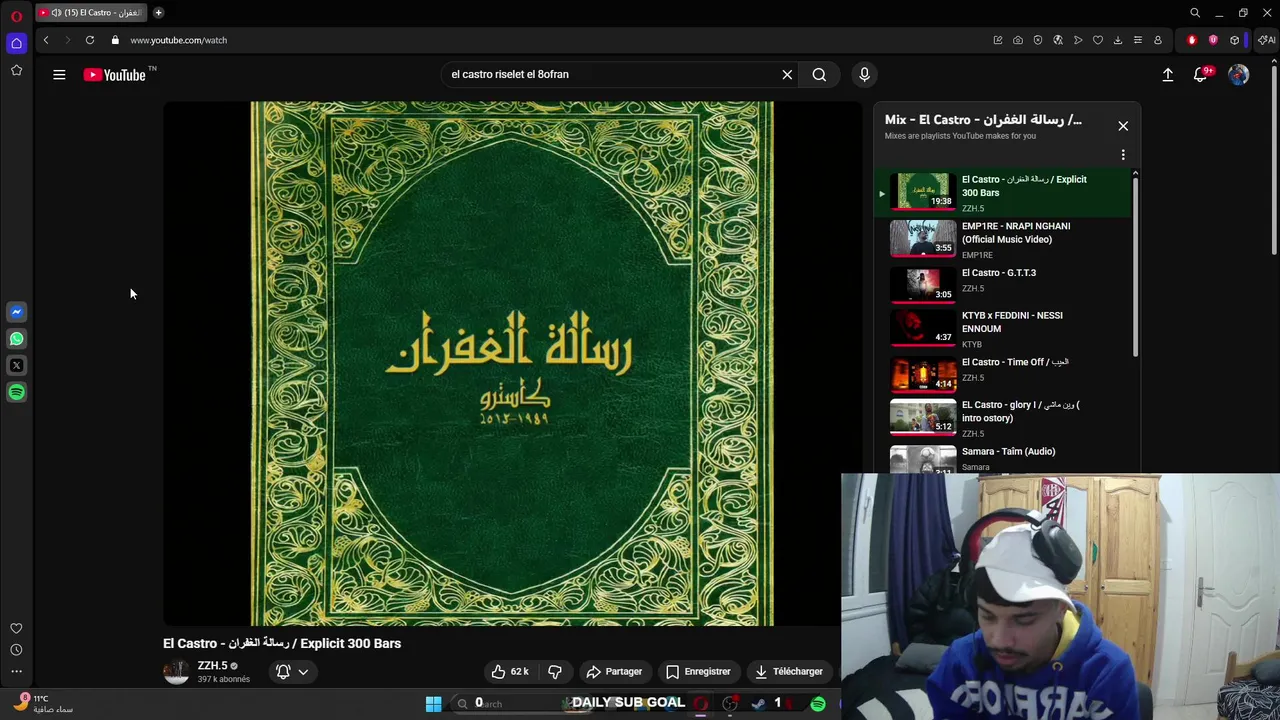Play EMP1RE - NRAPI NGHANI from playlist

[x=1004, y=240]
